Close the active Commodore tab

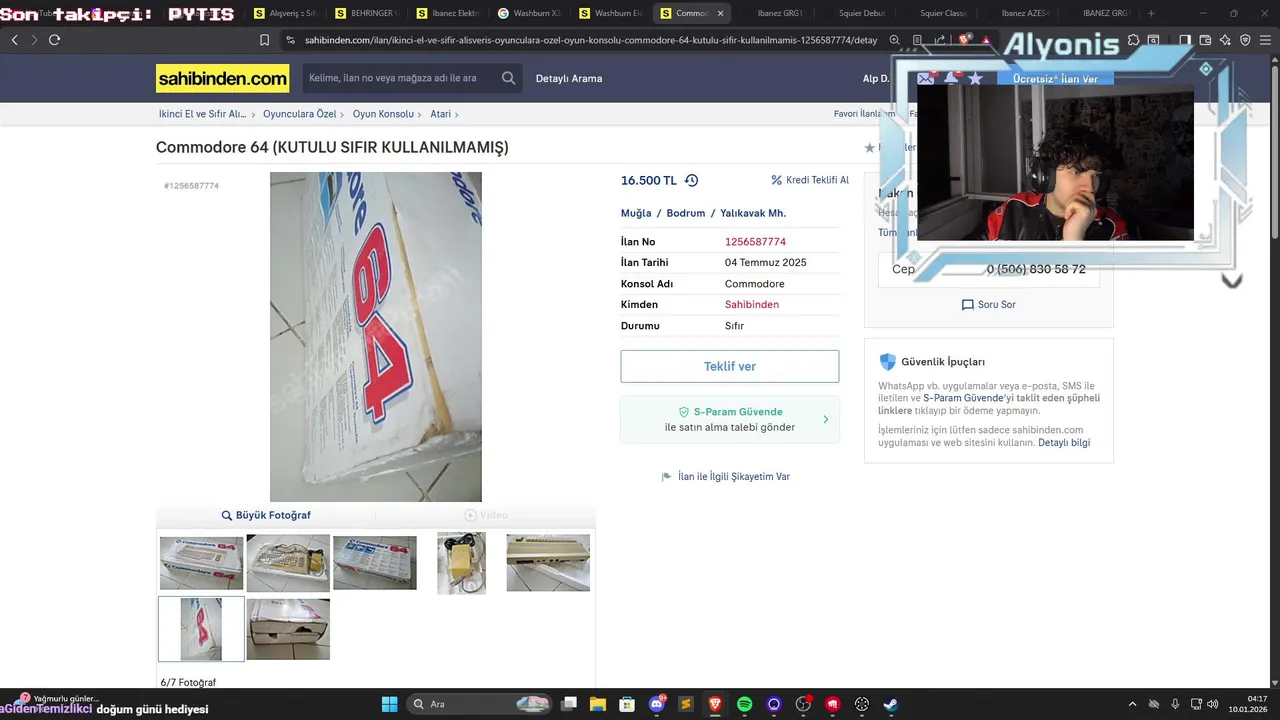point(720,13)
